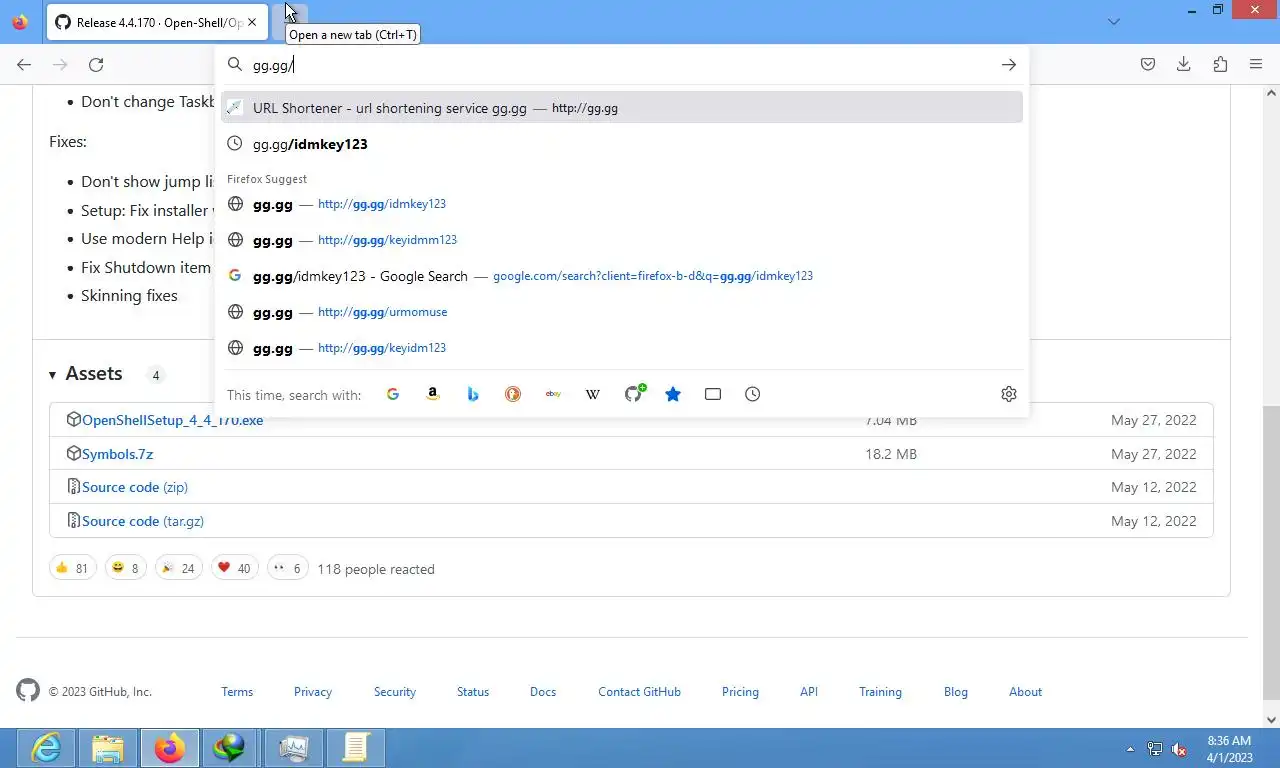Open the Security footer link
The image size is (1280, 768).
(395, 692)
